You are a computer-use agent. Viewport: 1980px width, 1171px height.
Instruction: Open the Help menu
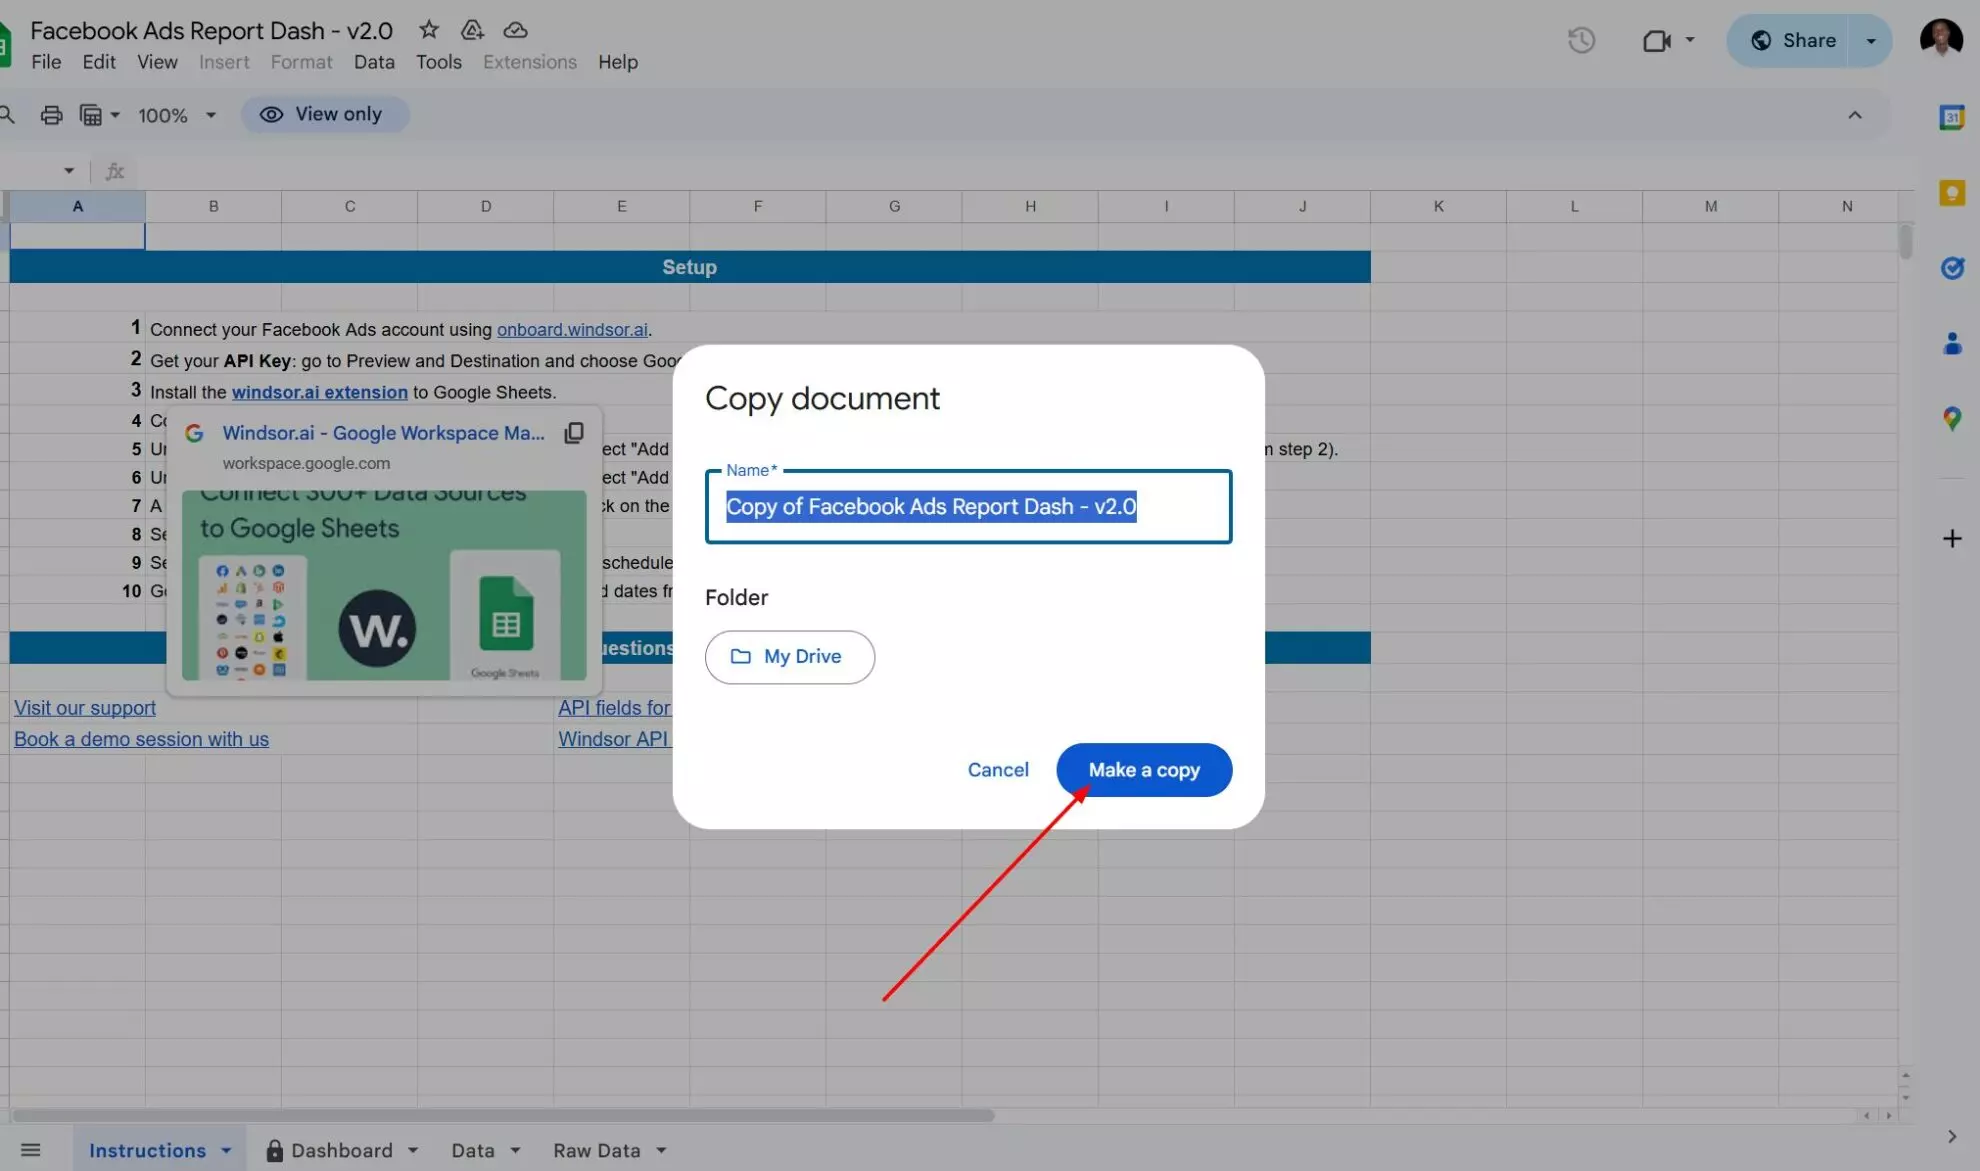tap(618, 62)
